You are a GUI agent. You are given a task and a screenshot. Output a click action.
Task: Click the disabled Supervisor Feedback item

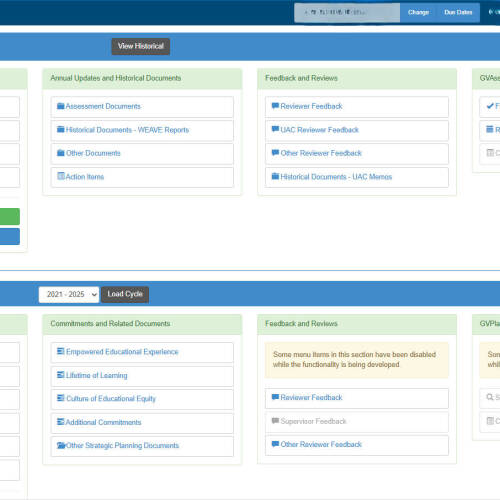coord(357,422)
